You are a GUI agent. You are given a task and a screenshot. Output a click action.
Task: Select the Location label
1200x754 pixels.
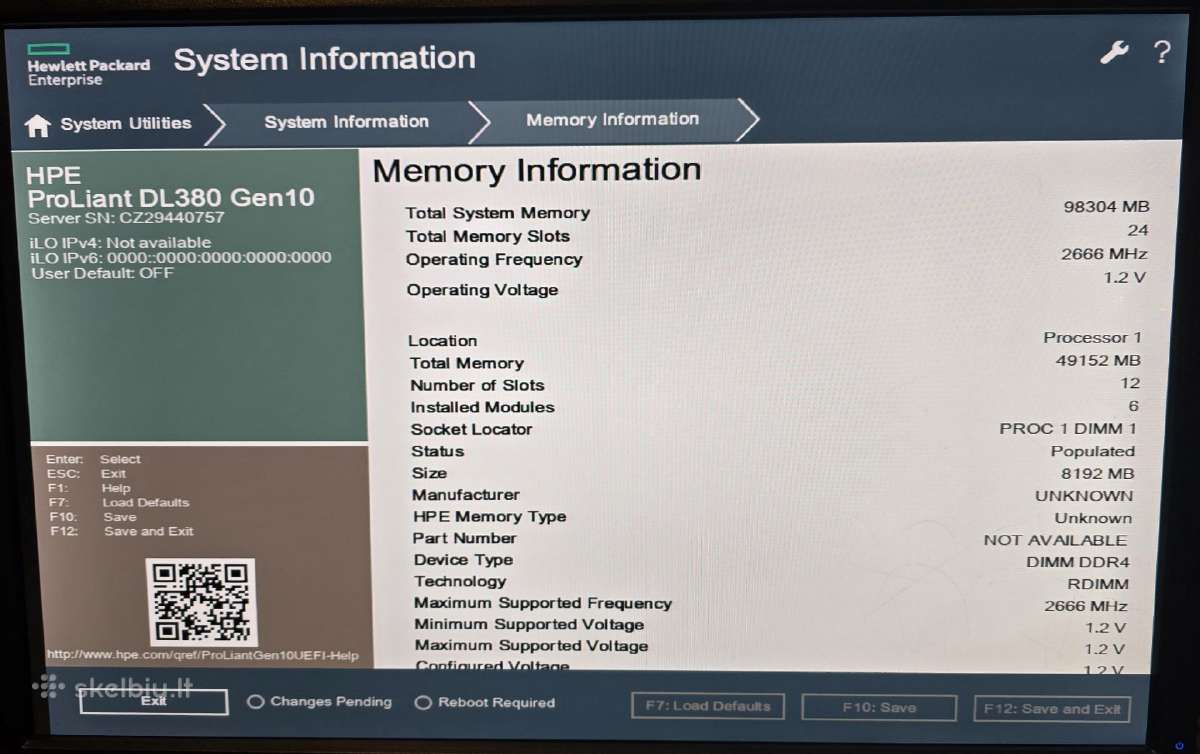(x=443, y=341)
